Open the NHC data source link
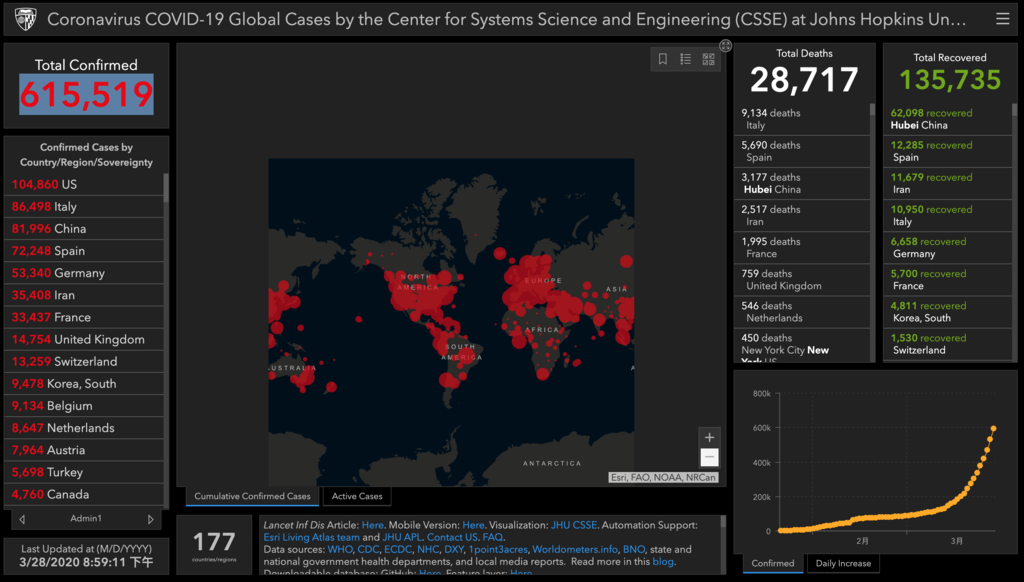Viewport: 1024px width, 582px height. pyautogui.click(x=428, y=549)
